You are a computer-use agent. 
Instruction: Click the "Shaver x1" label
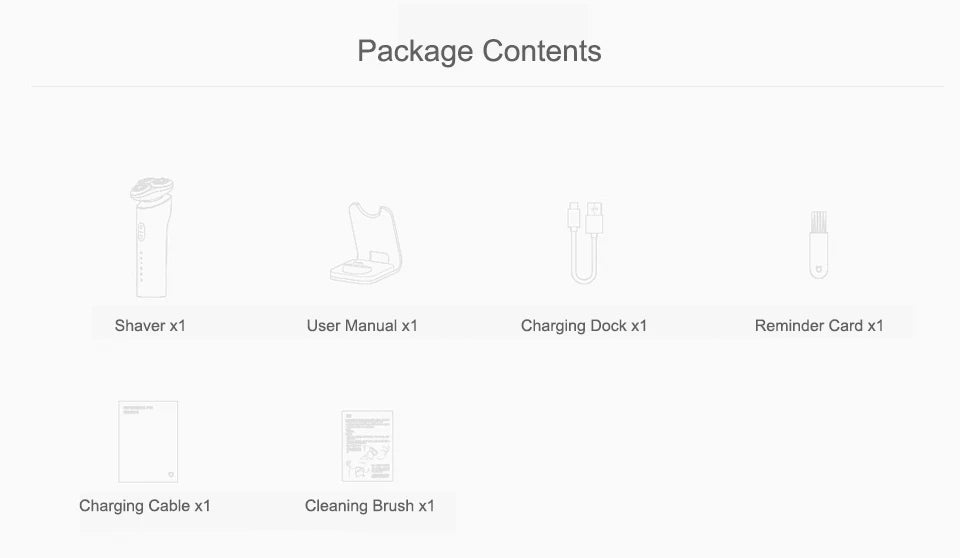point(150,326)
